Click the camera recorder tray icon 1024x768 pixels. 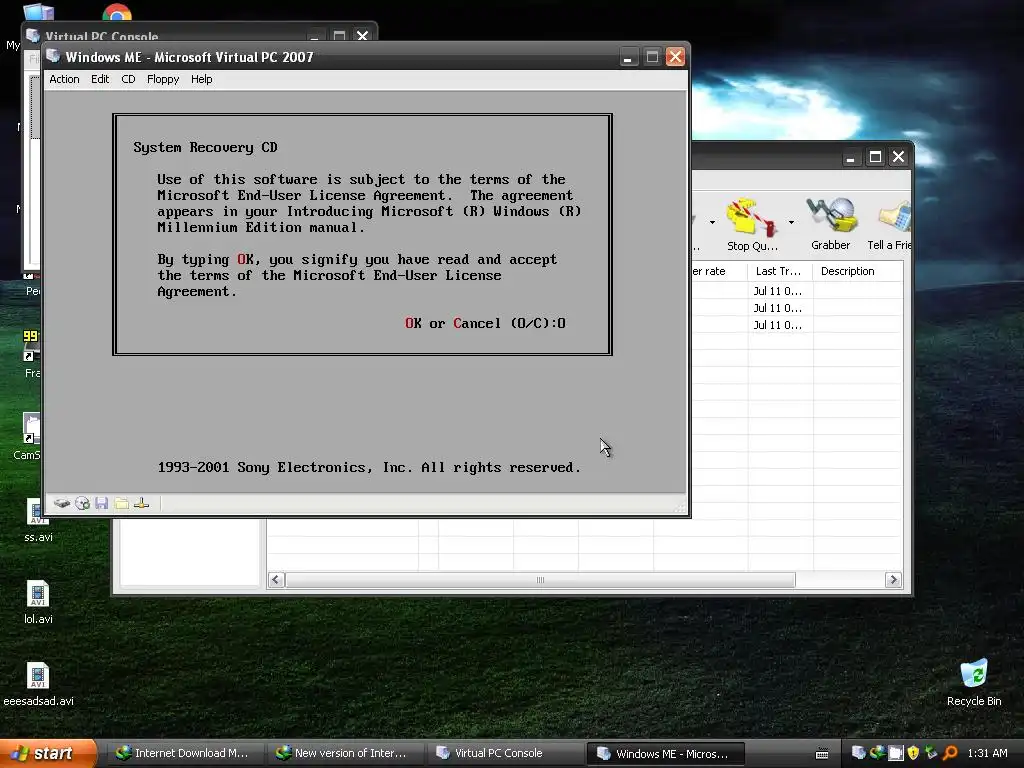[896, 753]
